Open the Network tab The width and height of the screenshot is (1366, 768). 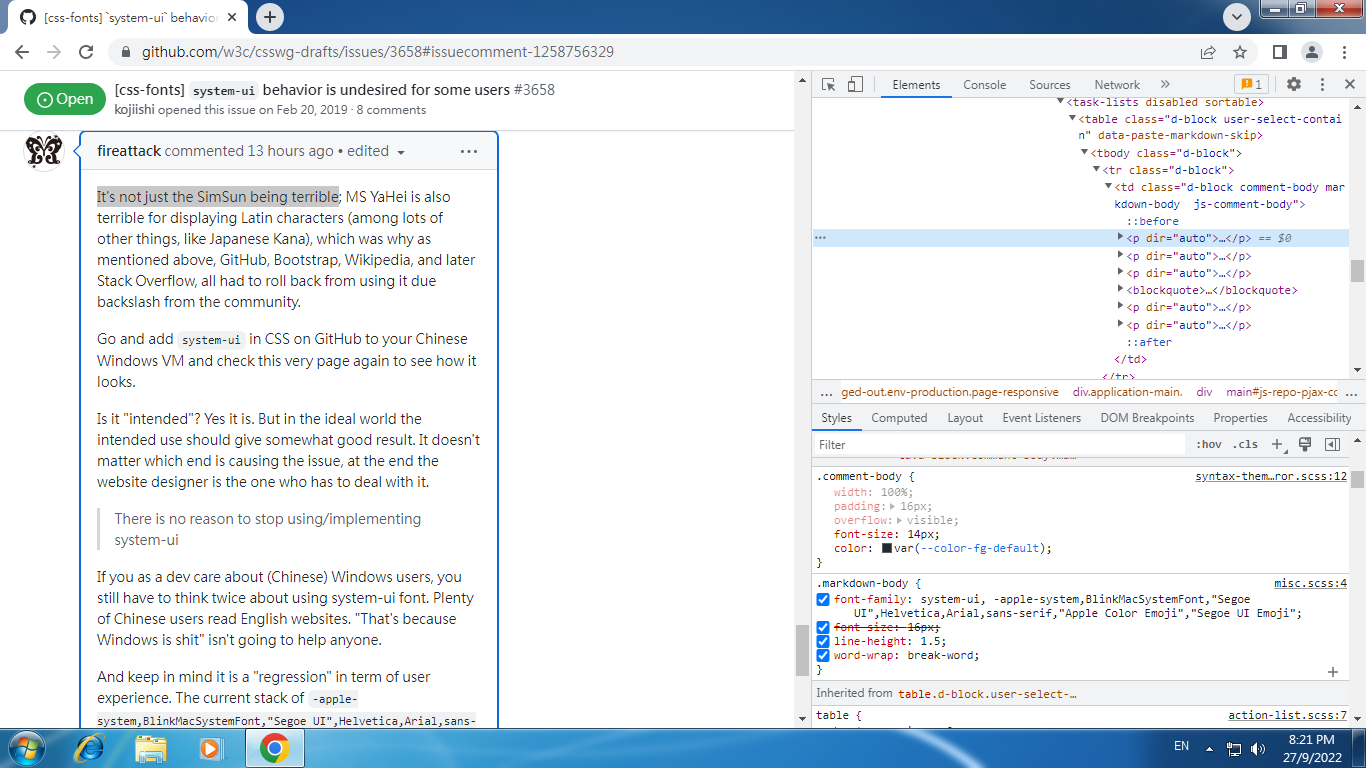(1117, 85)
